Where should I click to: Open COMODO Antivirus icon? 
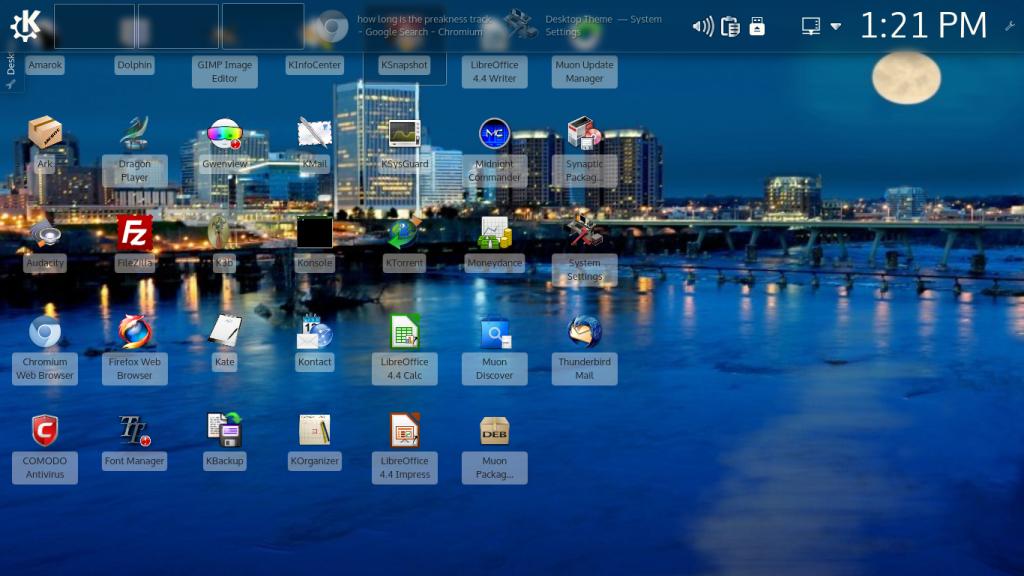[44, 432]
